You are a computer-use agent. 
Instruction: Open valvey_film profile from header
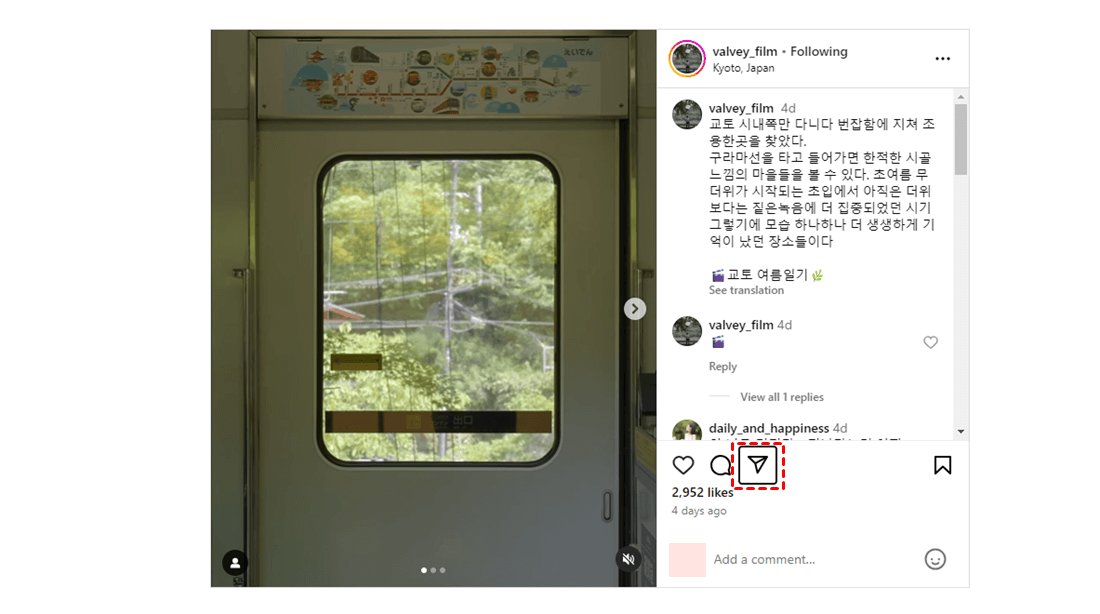pos(744,51)
